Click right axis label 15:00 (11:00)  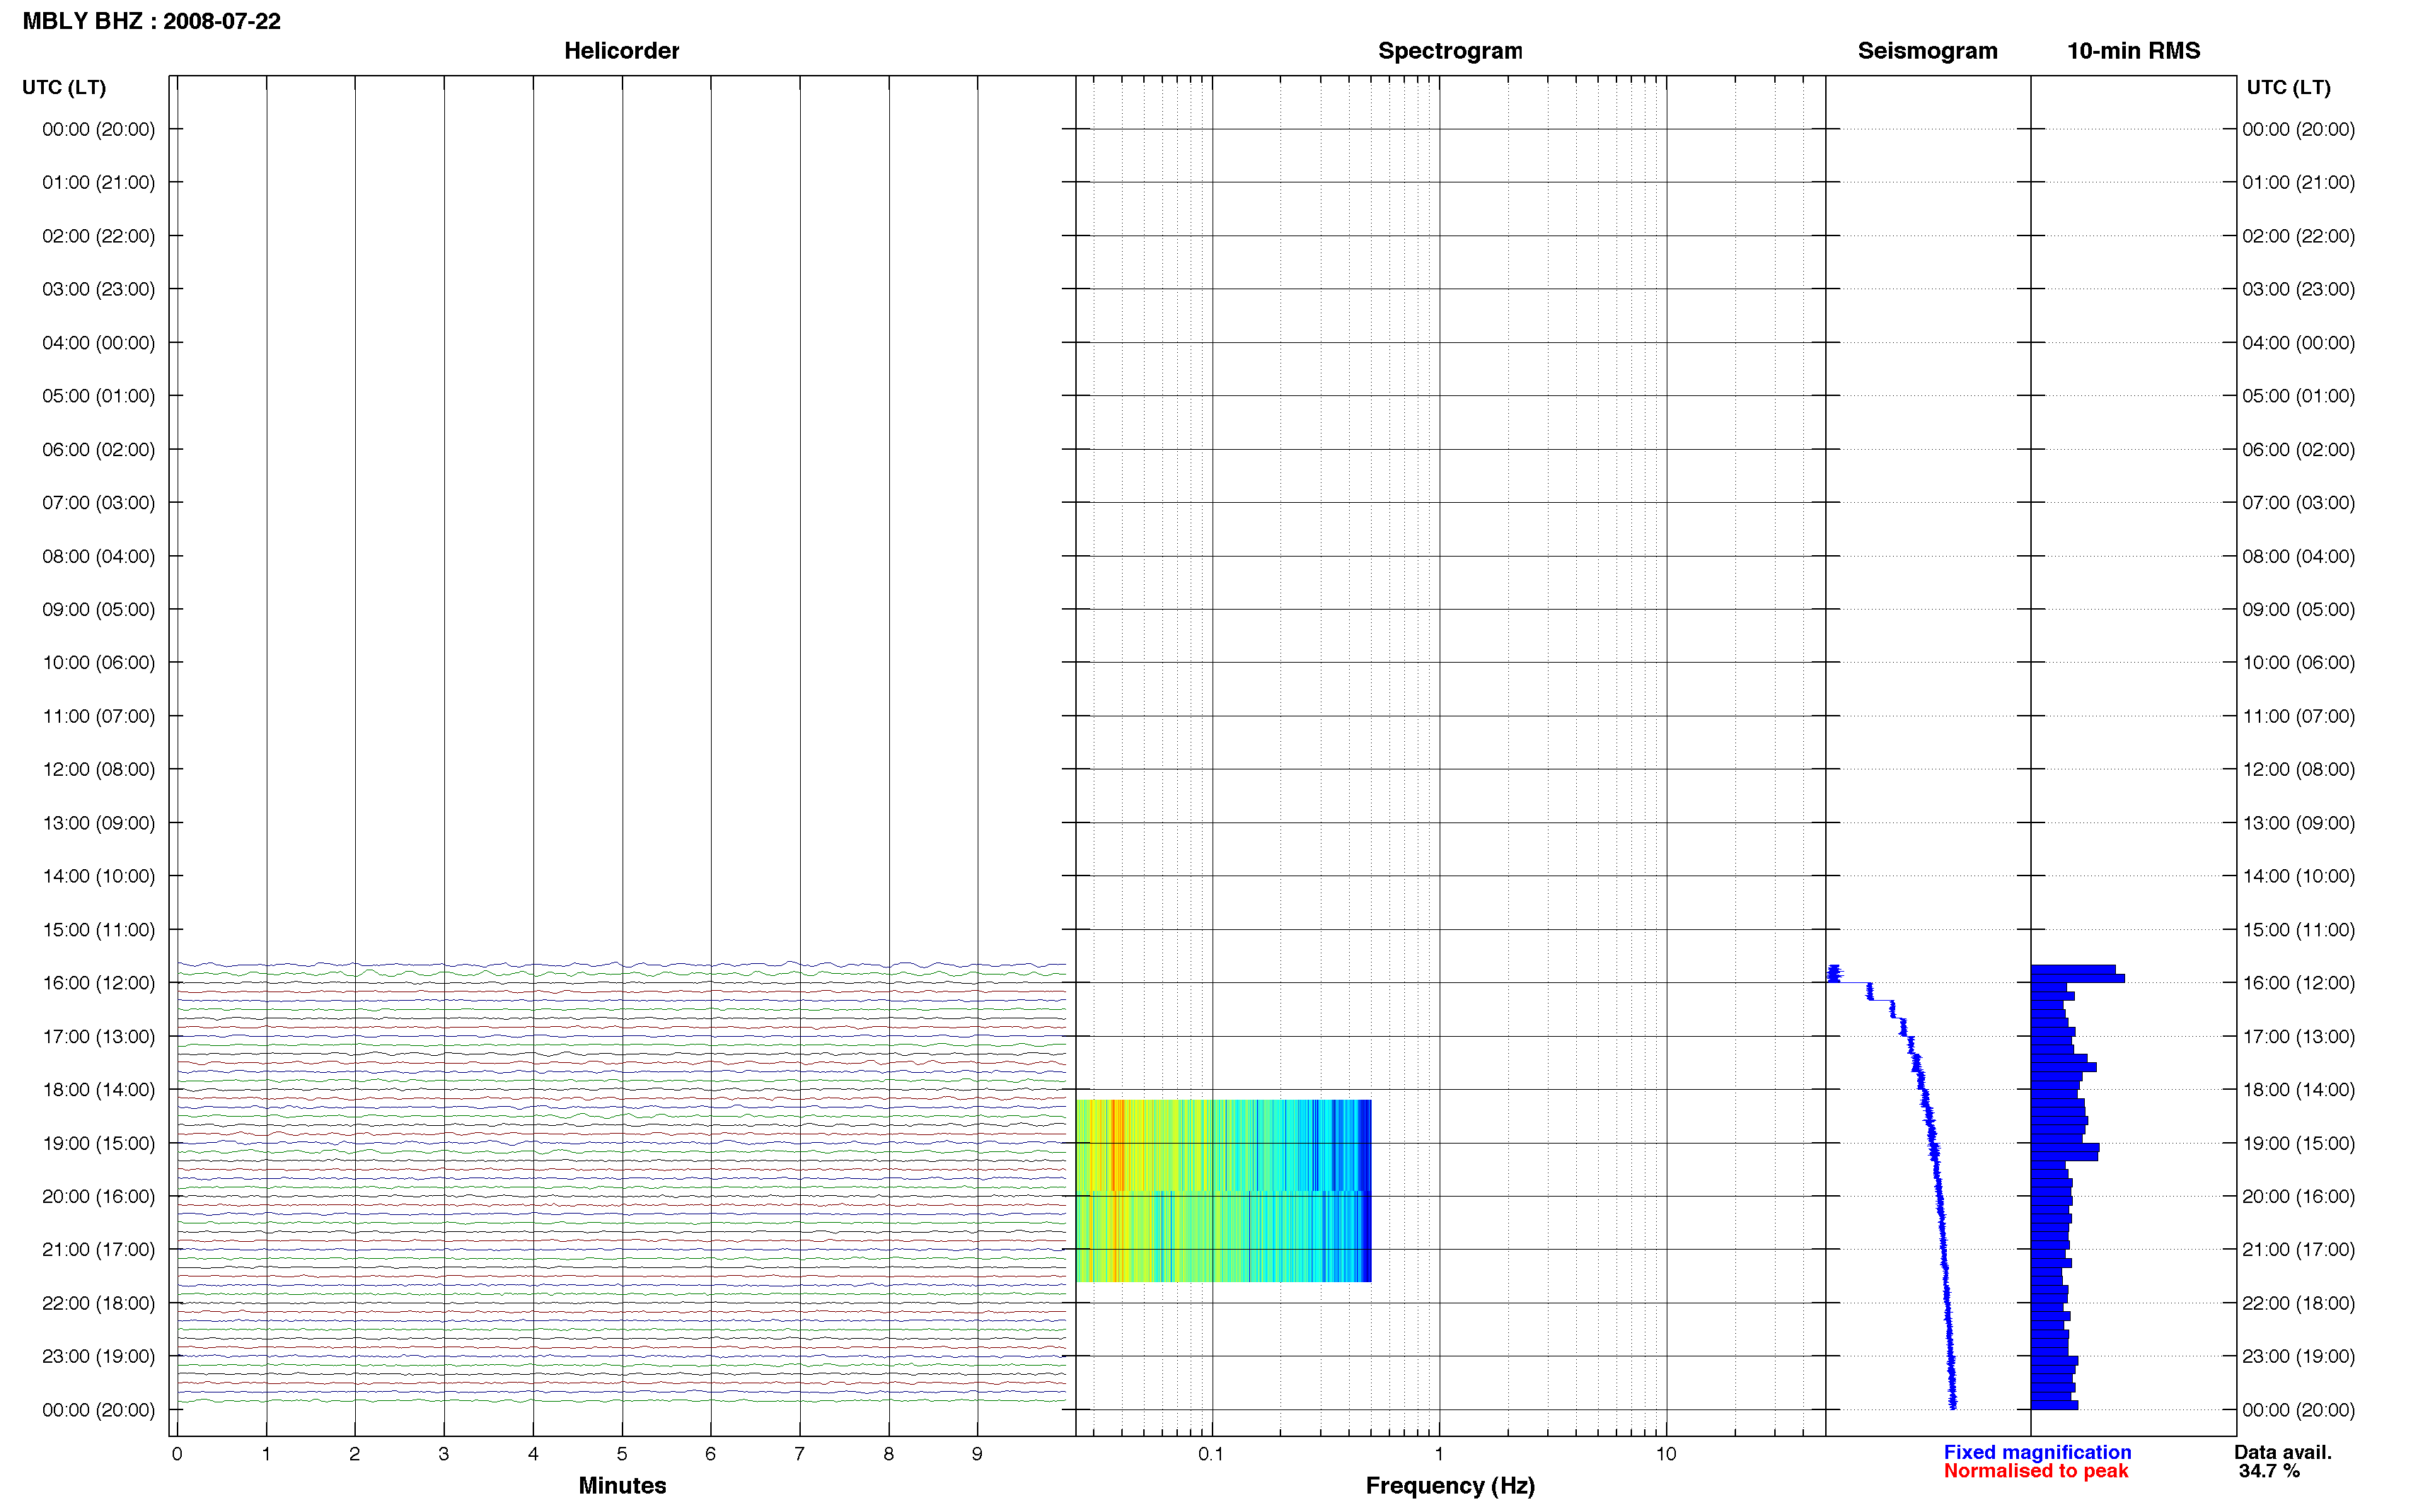(2298, 930)
